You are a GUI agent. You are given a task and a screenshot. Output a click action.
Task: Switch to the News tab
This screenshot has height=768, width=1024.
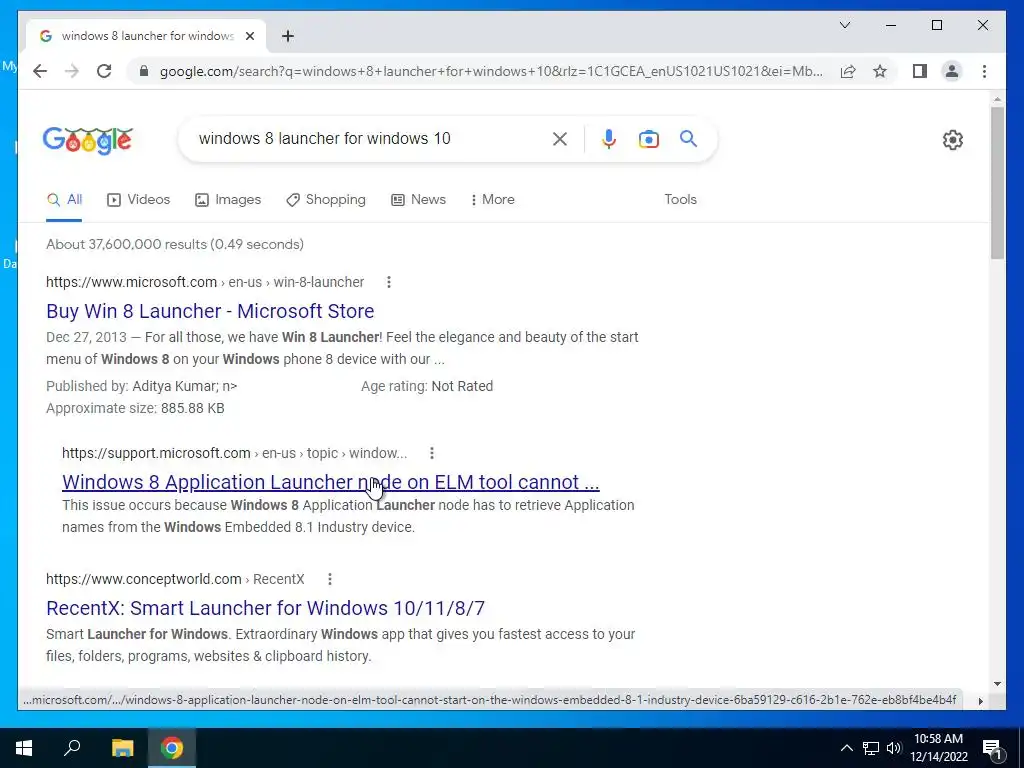[x=419, y=200]
